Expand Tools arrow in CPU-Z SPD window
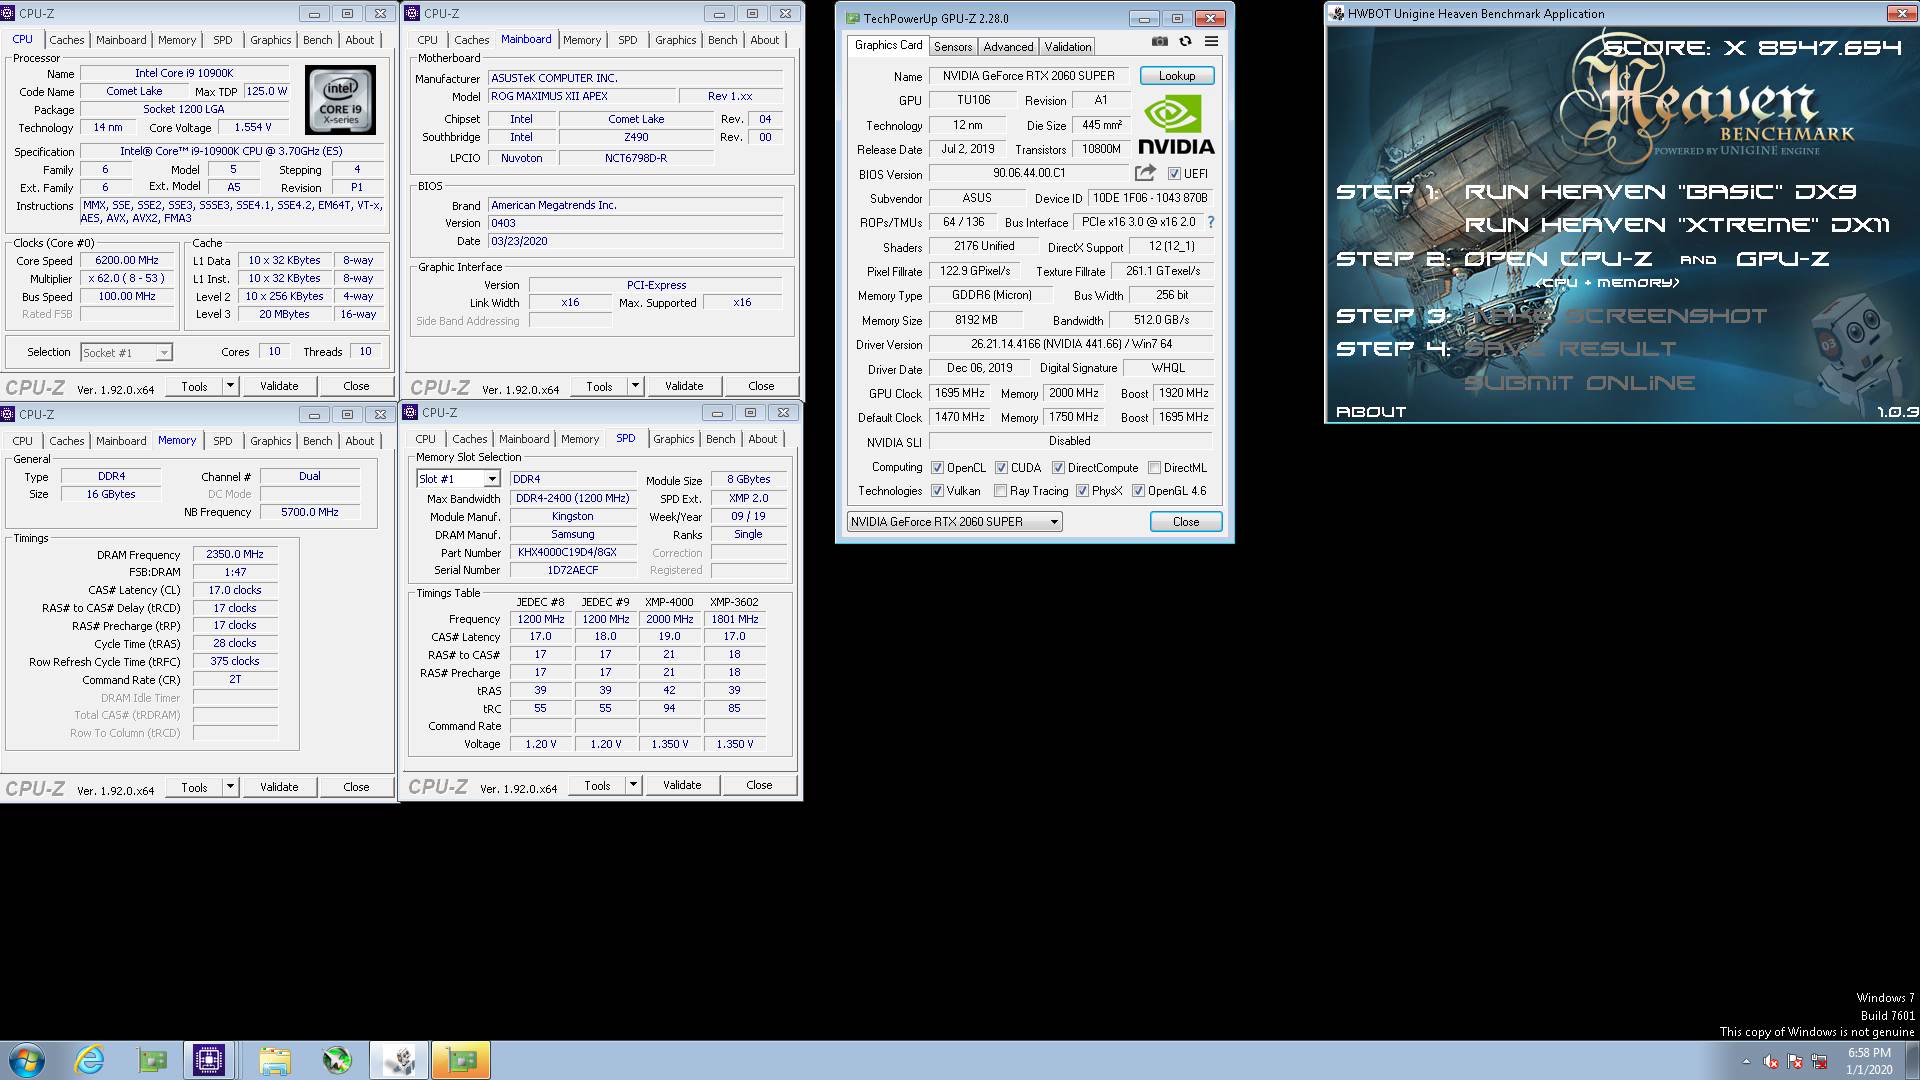The width and height of the screenshot is (1920, 1080). (x=633, y=785)
